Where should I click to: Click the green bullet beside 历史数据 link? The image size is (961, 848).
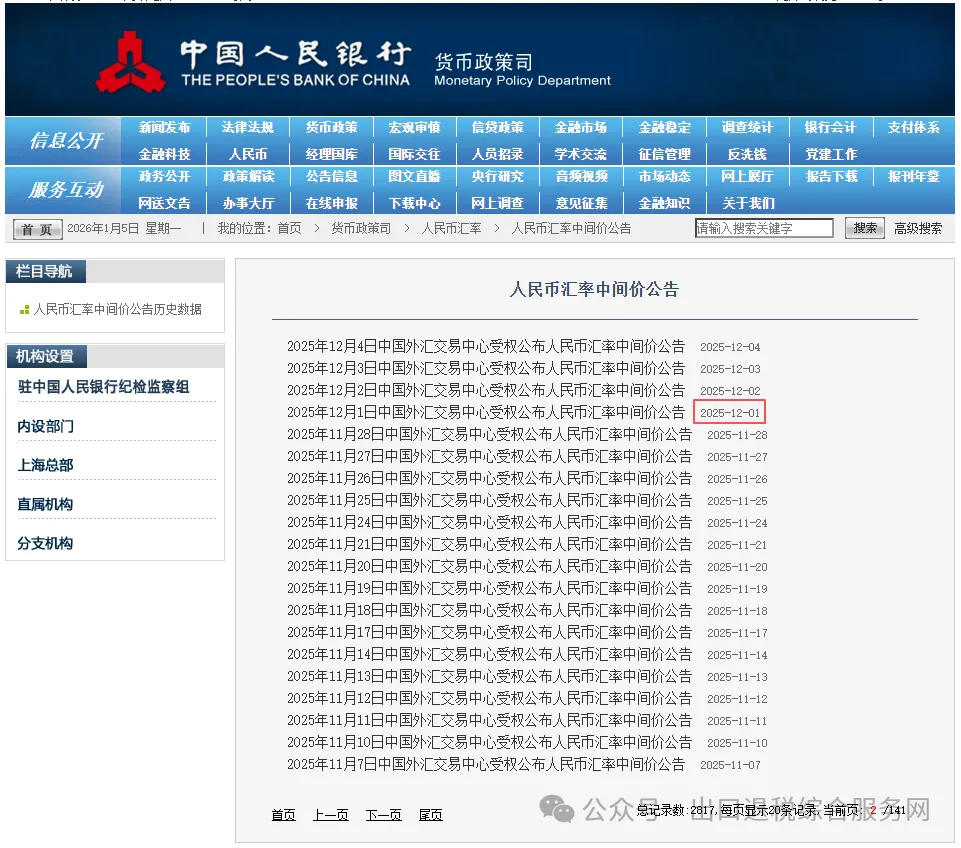pos(25,309)
